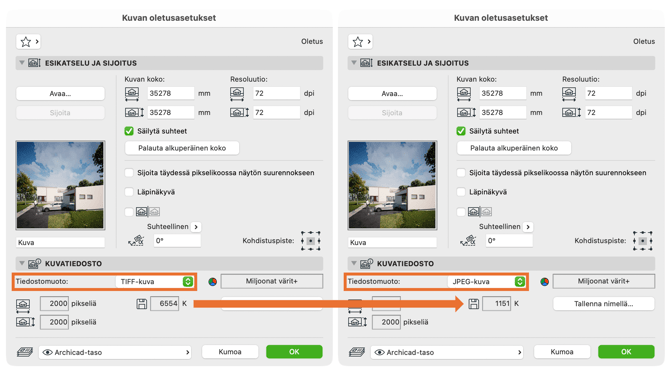This screenshot has width=670, height=371.
Task: Toggle Säilytä suhteet checkbox in right dialog
Action: point(461,131)
